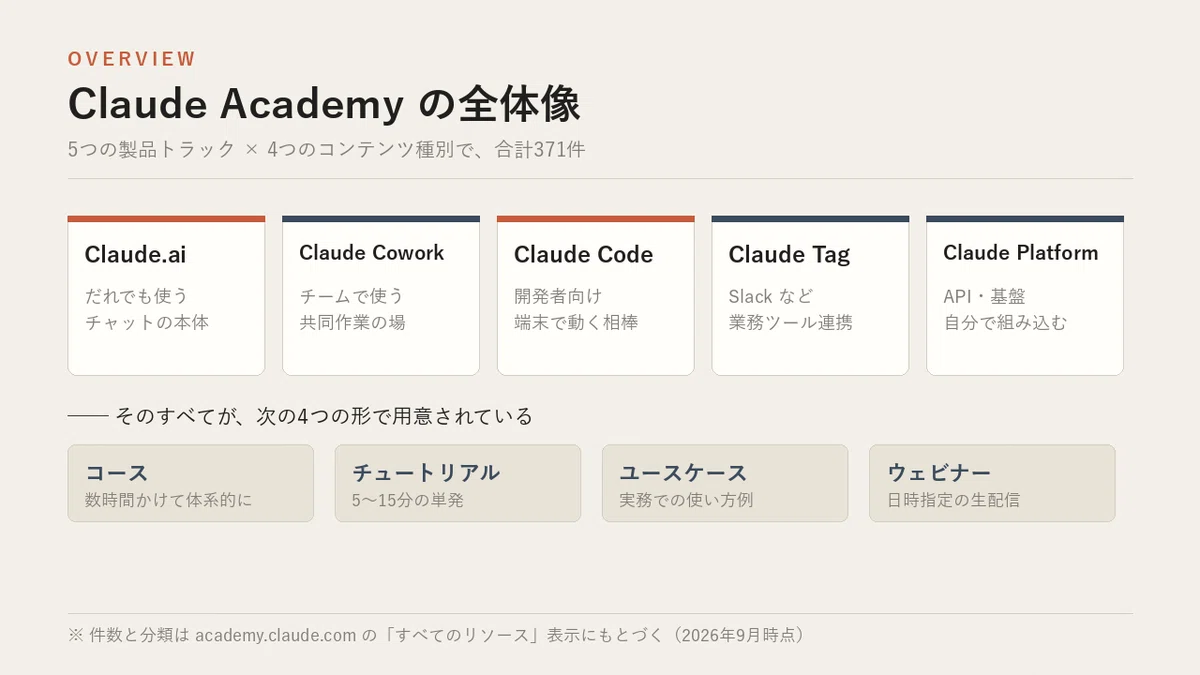Click the text 数時間かけて体系的に
Screen dimensions: 1200x675
[x=169, y=500]
